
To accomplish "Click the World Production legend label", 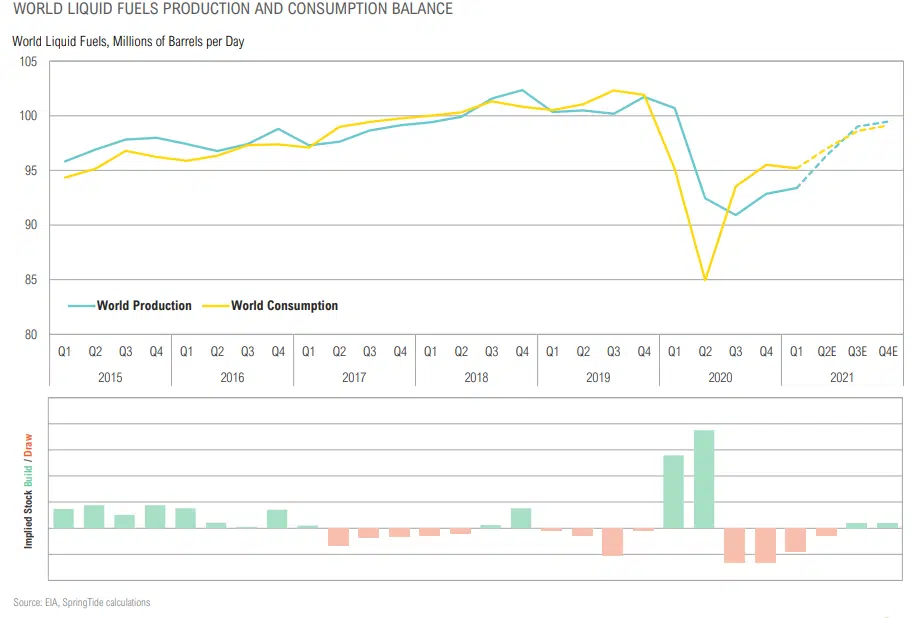I will point(143,306).
